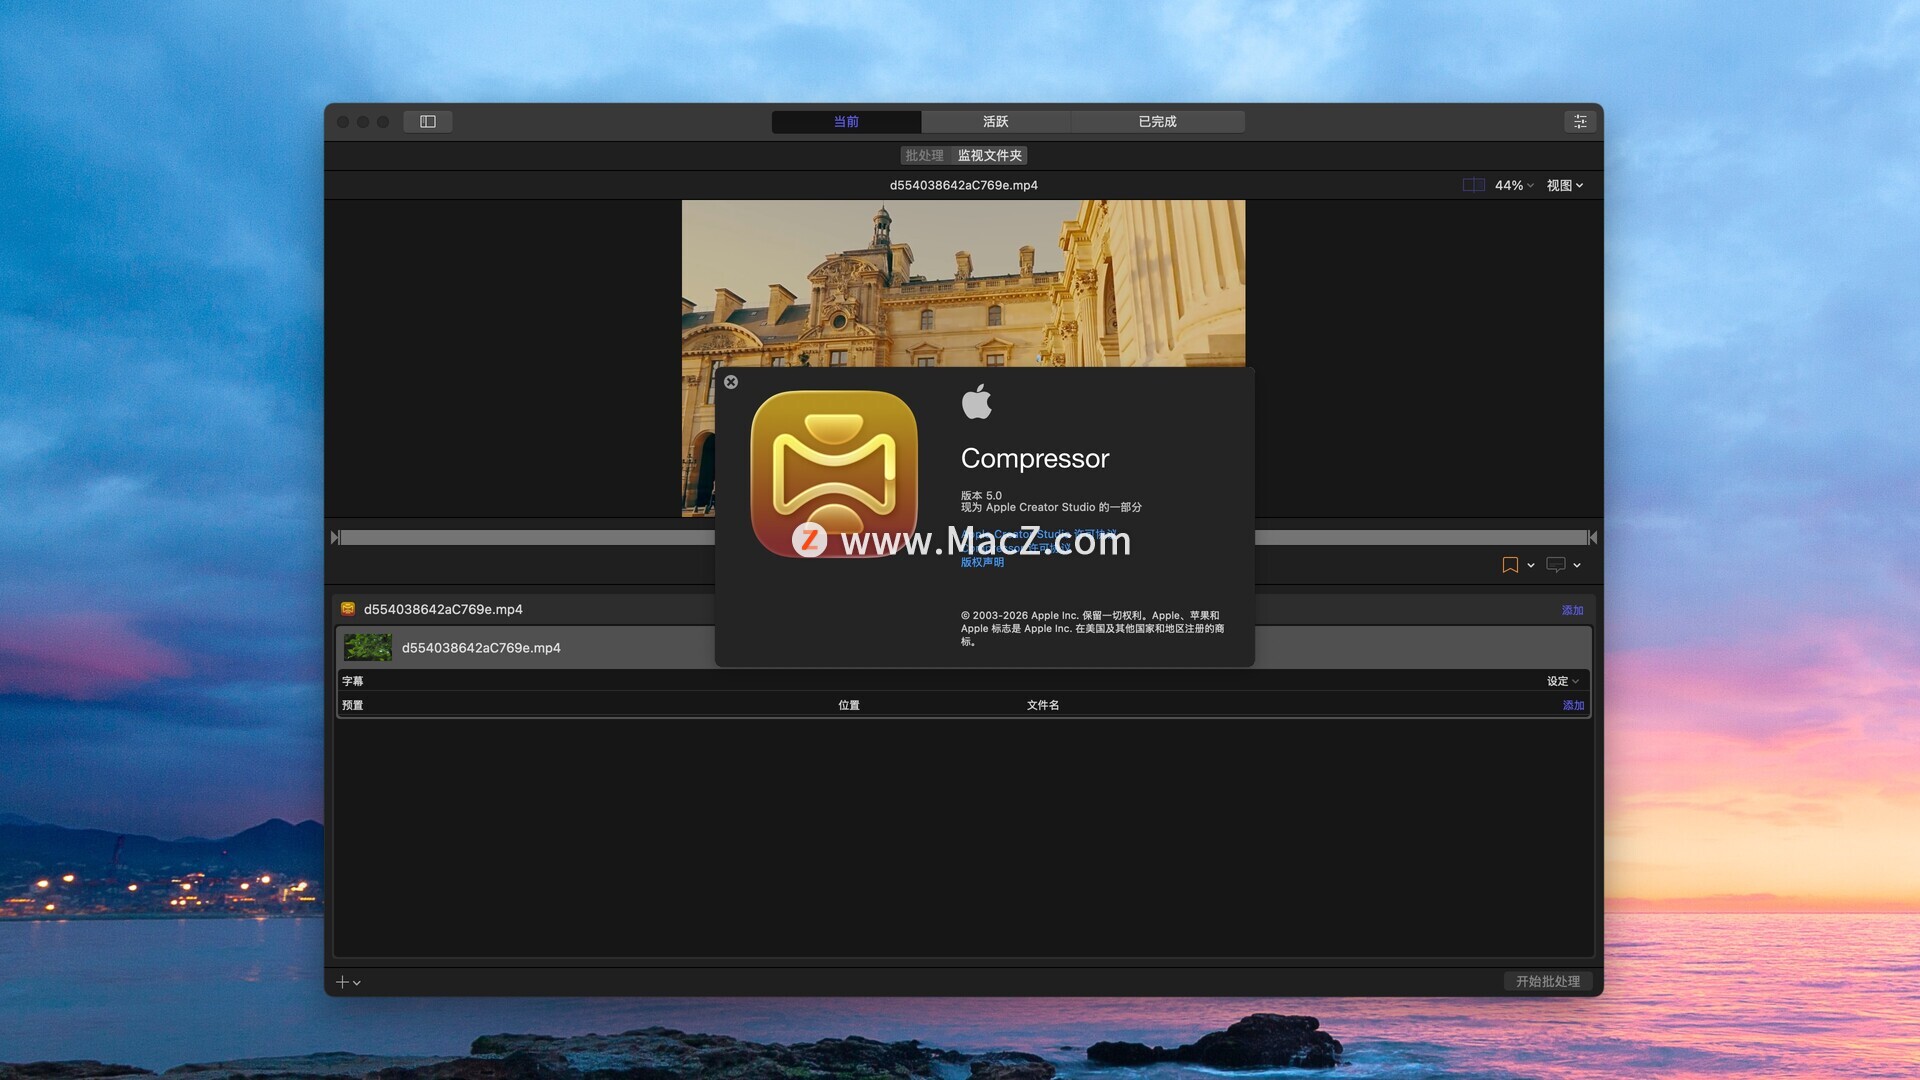Close the About Compressor dialog
Viewport: 1920px width, 1080px height.
(731, 382)
